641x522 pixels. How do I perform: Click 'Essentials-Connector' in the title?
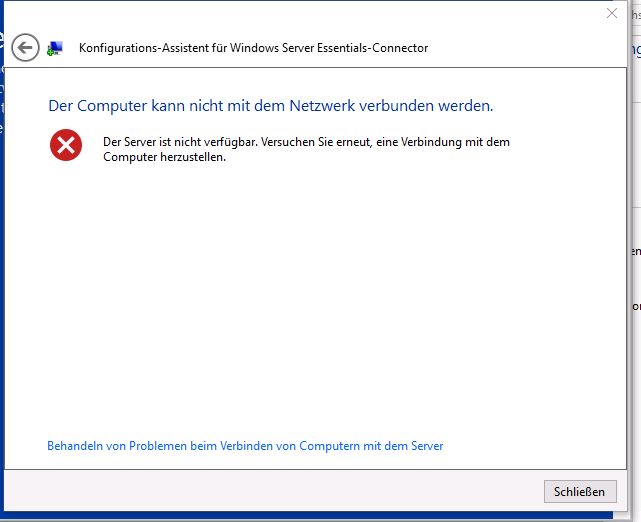pos(372,48)
